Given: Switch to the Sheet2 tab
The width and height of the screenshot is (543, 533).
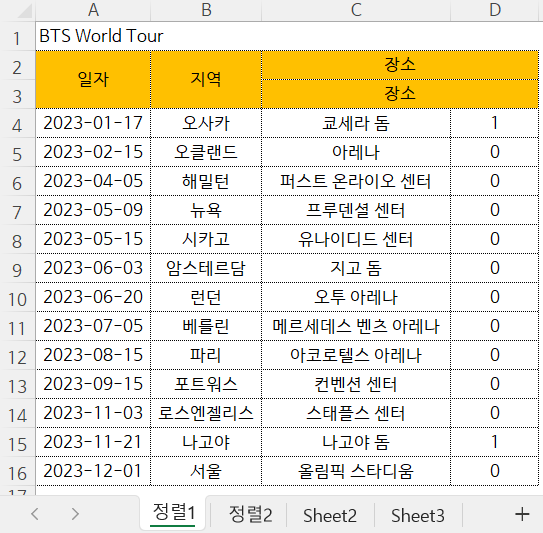Looking at the screenshot, I should point(330,515).
